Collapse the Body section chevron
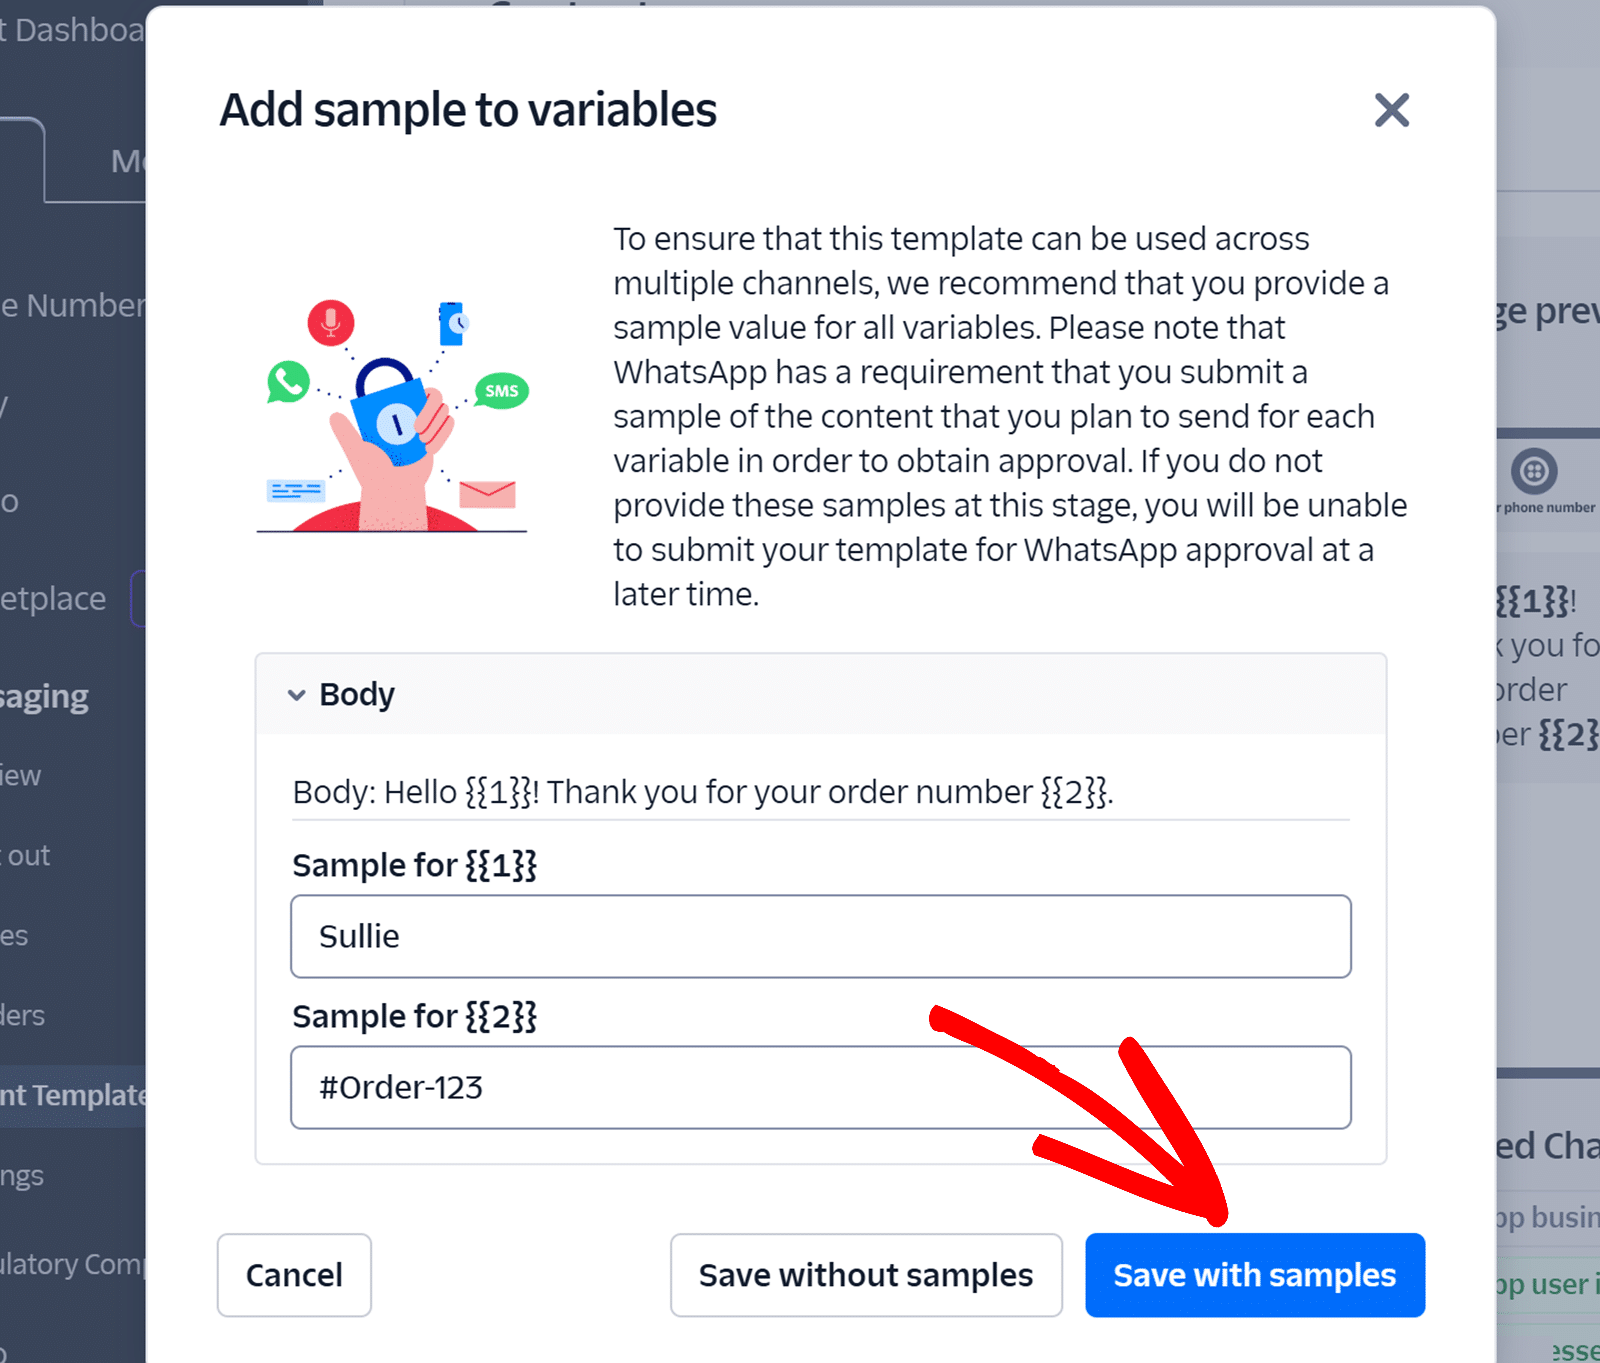The height and width of the screenshot is (1363, 1600). (x=297, y=695)
